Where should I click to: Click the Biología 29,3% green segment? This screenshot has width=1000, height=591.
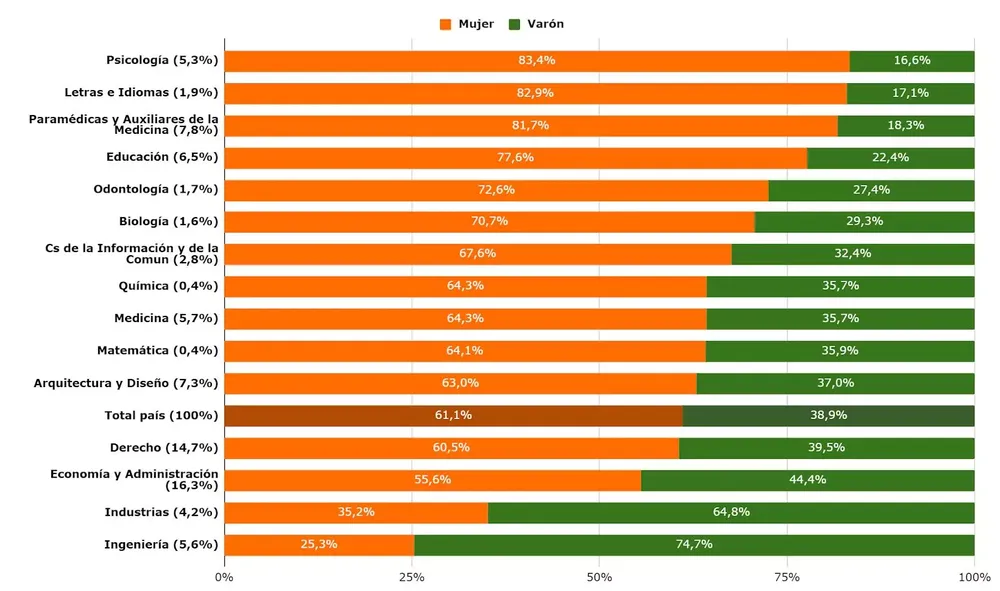coord(865,222)
